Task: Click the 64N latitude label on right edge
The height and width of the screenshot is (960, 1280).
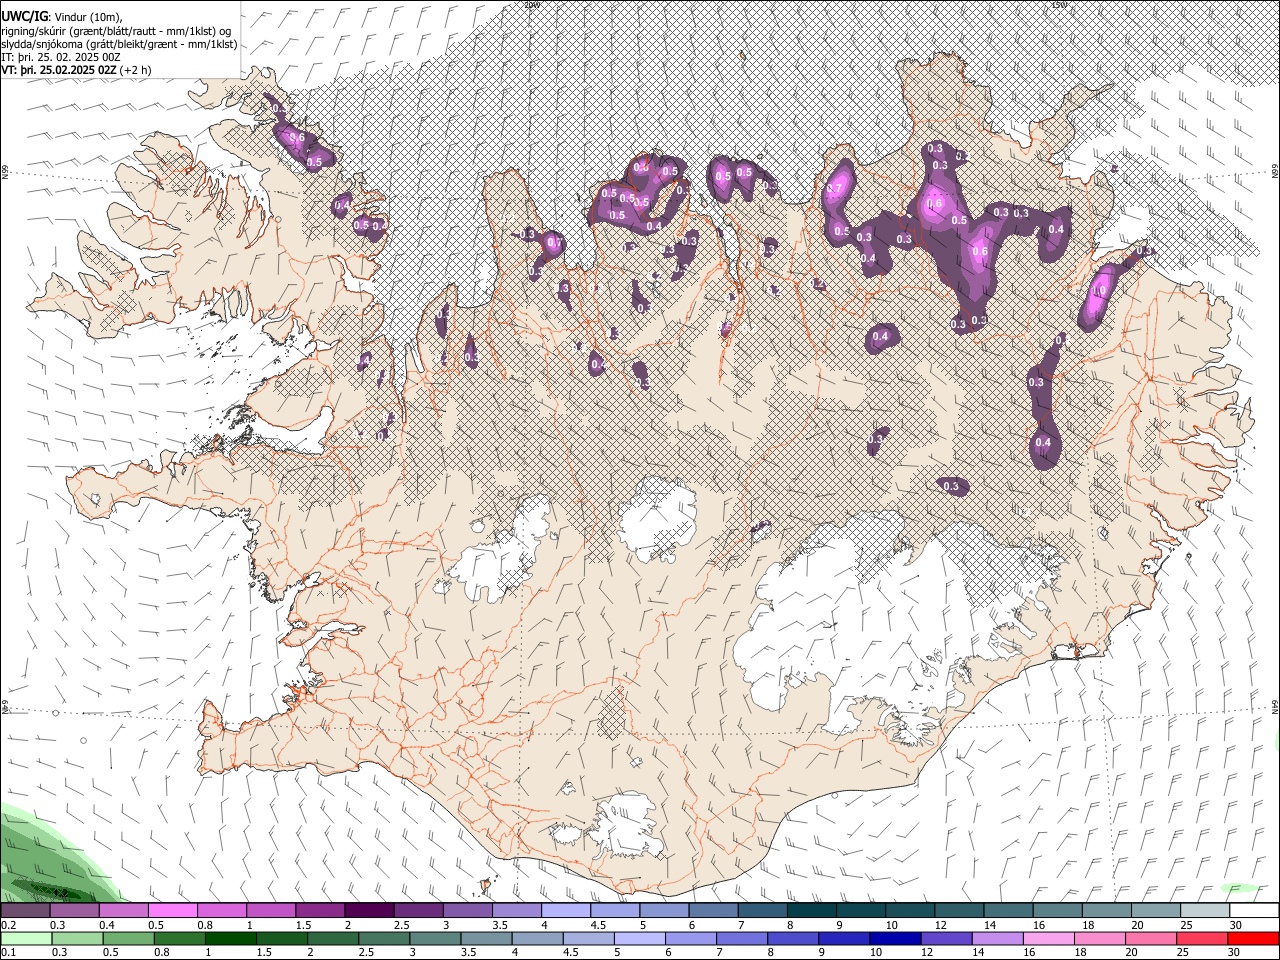Action: [1275, 706]
